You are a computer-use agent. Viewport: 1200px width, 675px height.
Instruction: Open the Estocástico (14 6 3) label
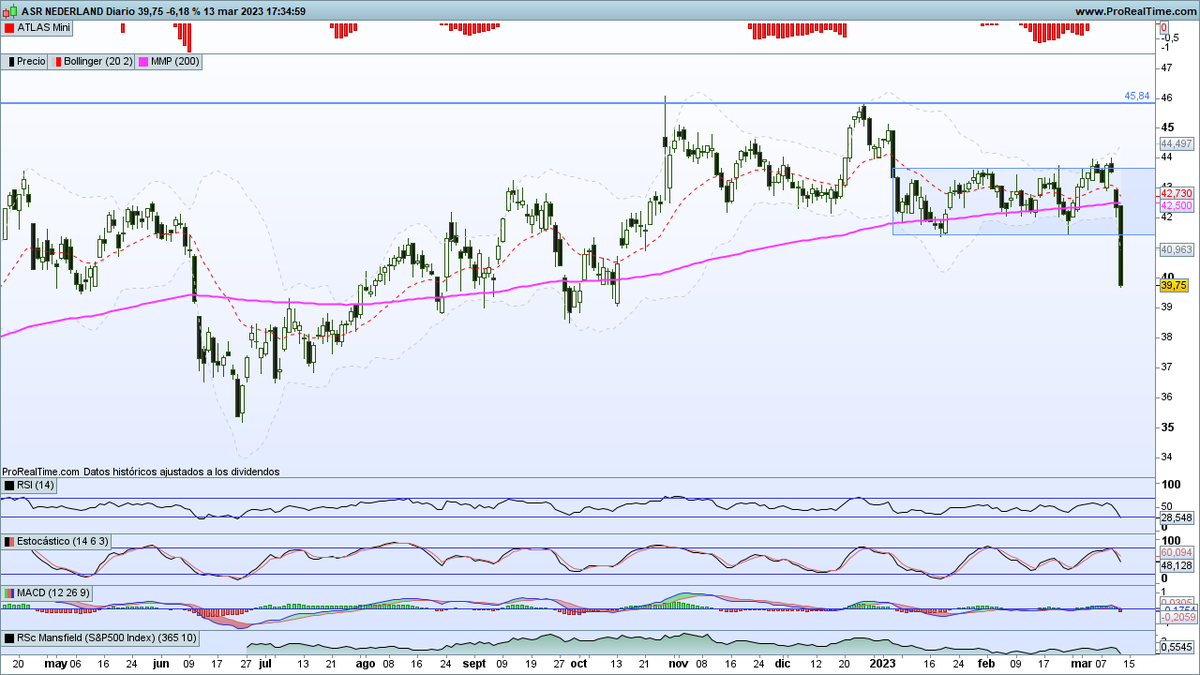point(63,541)
